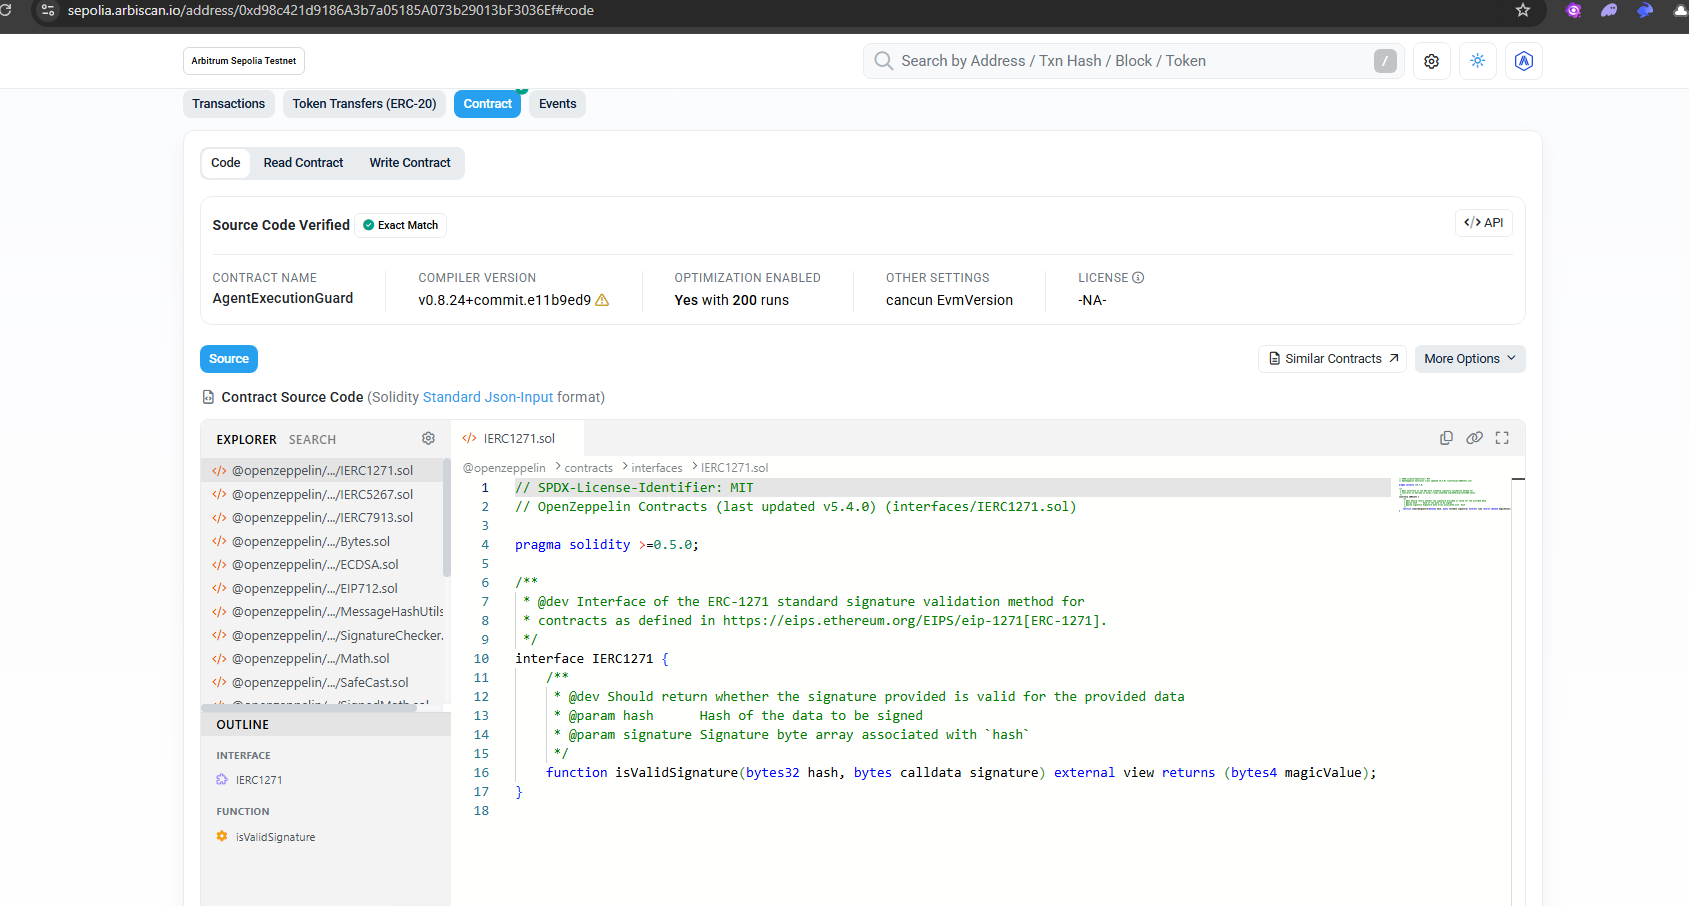Click the Exact Match verified badge
This screenshot has width=1689, height=906.
click(401, 225)
